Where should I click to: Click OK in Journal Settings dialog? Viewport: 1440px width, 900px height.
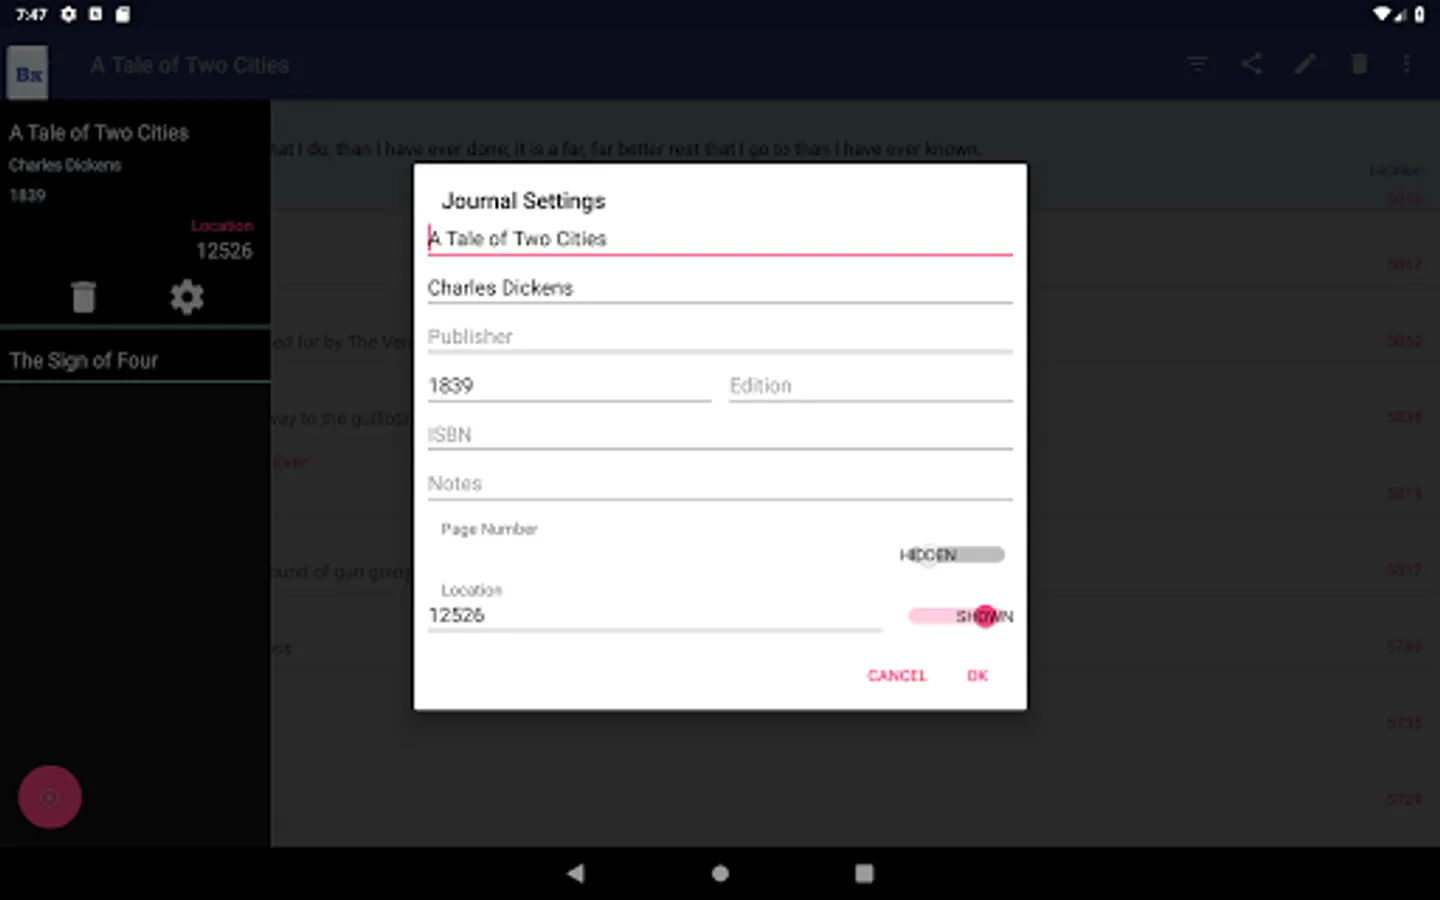pos(977,676)
